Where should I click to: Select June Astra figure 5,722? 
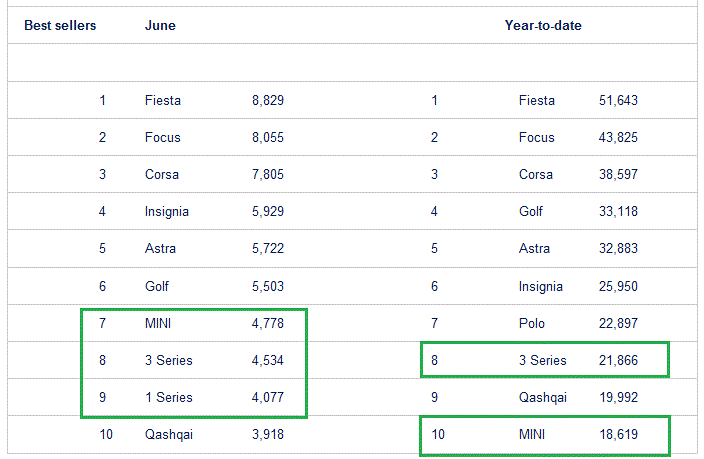tap(268, 249)
